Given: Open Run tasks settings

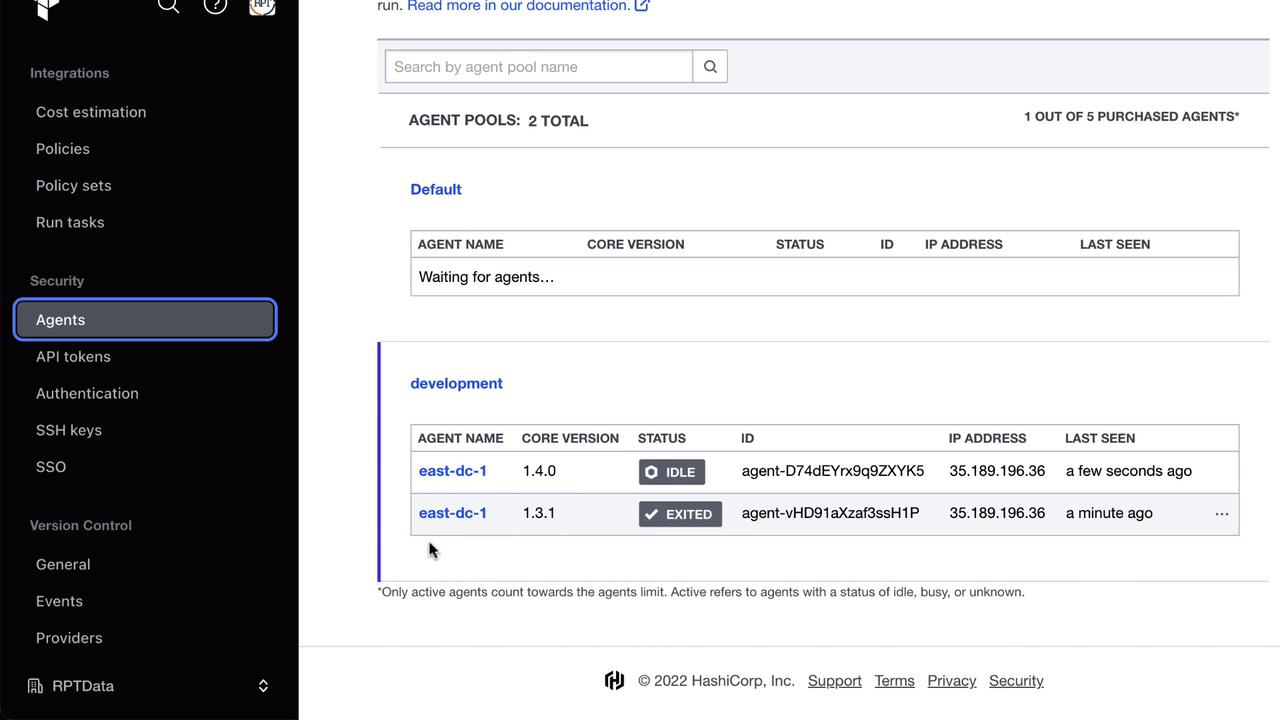Looking at the screenshot, I should pos(70,222).
